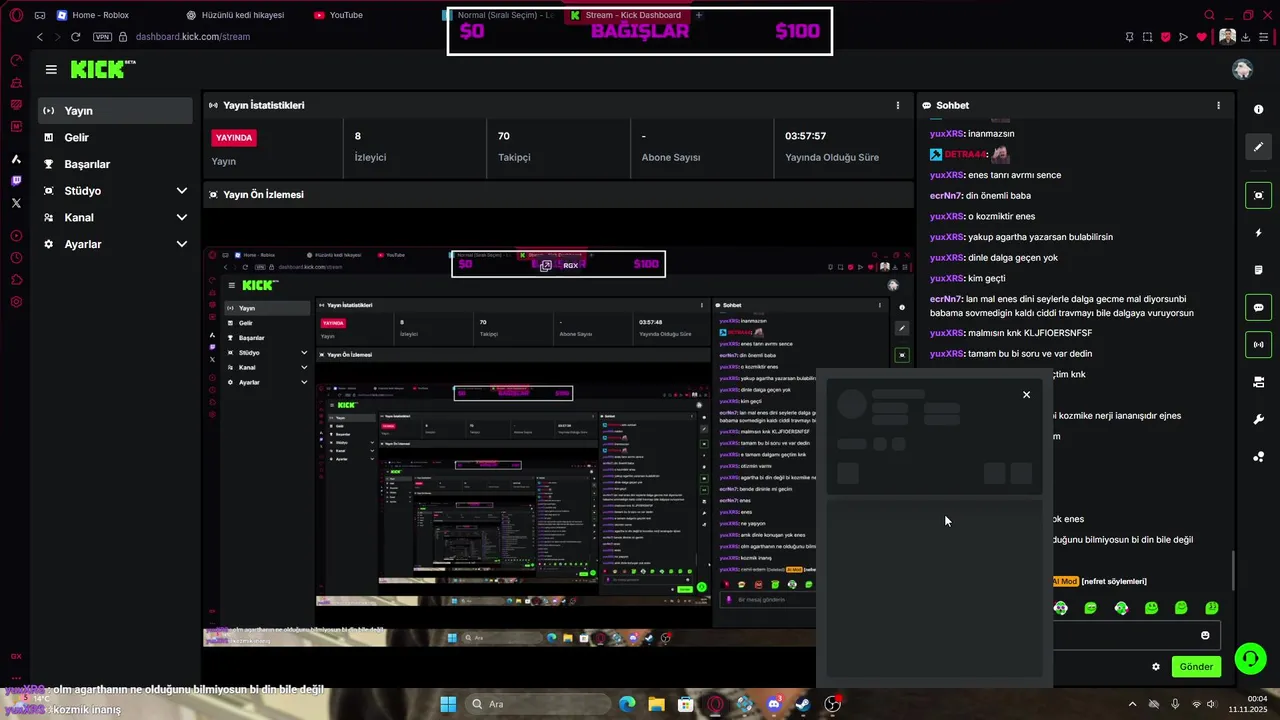Click username ecrNn7 on din önemli baba
1280x720 pixels.
[945, 196]
